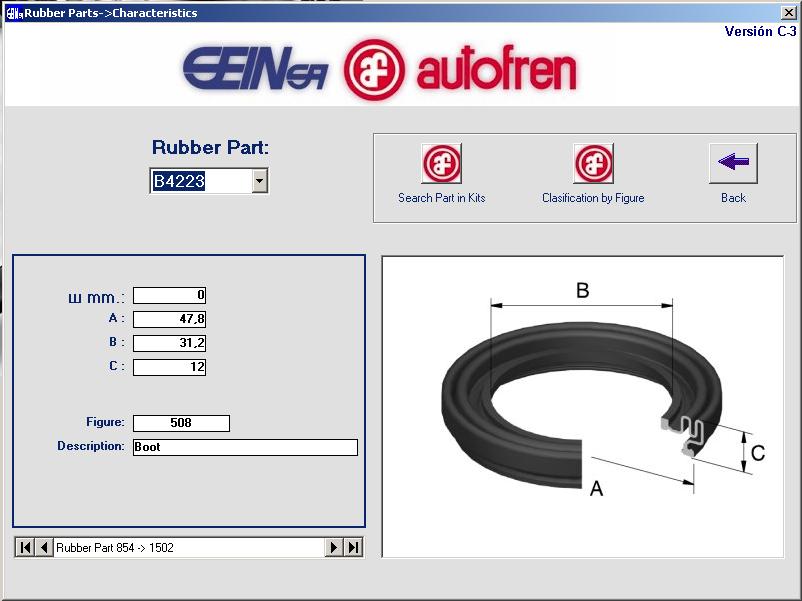Click the Search Part in Kits label
Viewport: 802px width, 601px height.
pos(441,198)
